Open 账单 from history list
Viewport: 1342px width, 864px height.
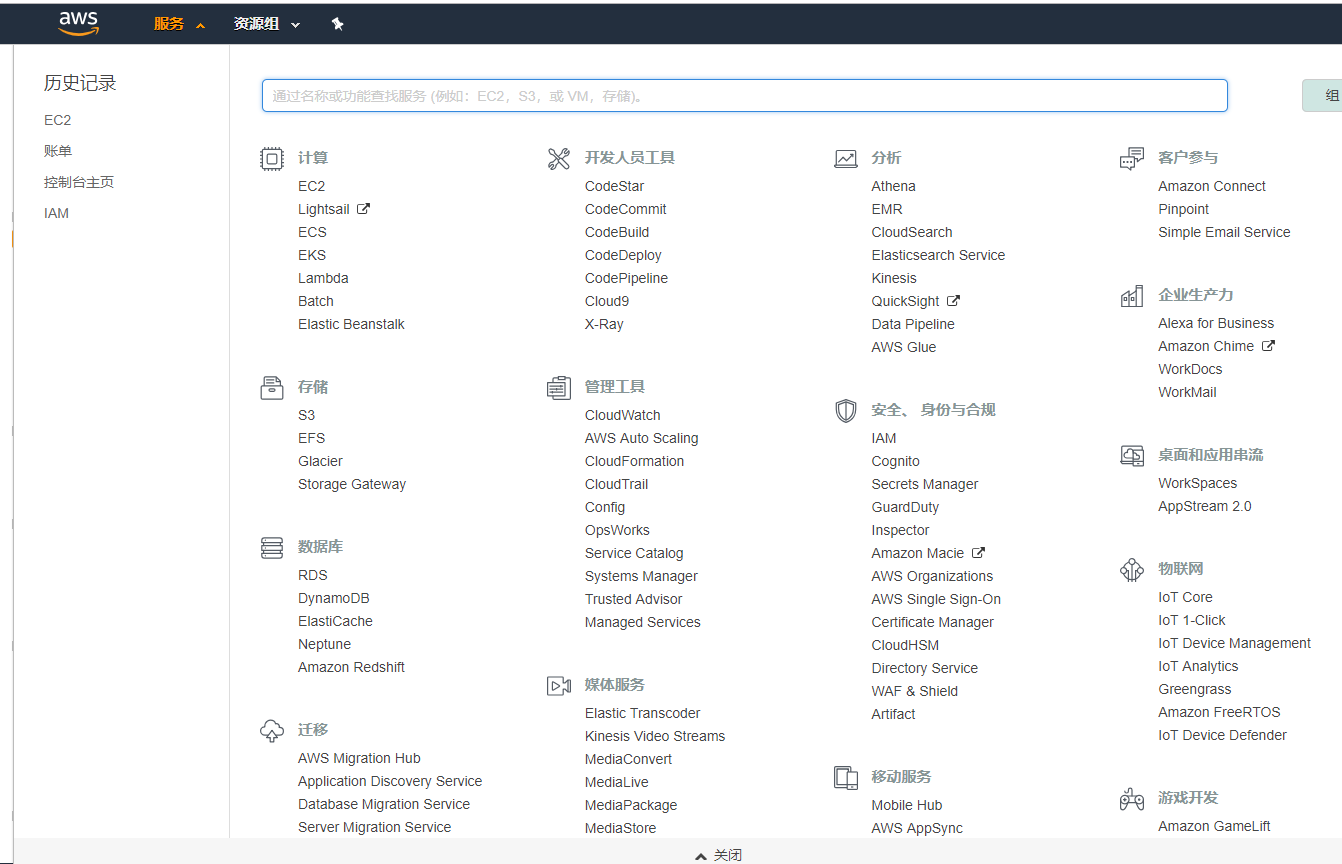58,151
